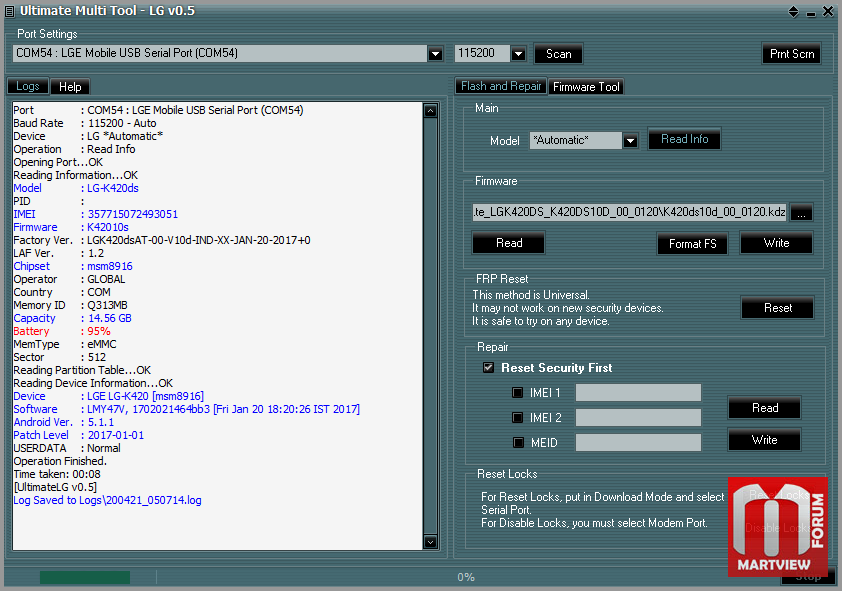The image size is (842, 591).
Task: Open the COM port dropdown
Action: (435, 54)
